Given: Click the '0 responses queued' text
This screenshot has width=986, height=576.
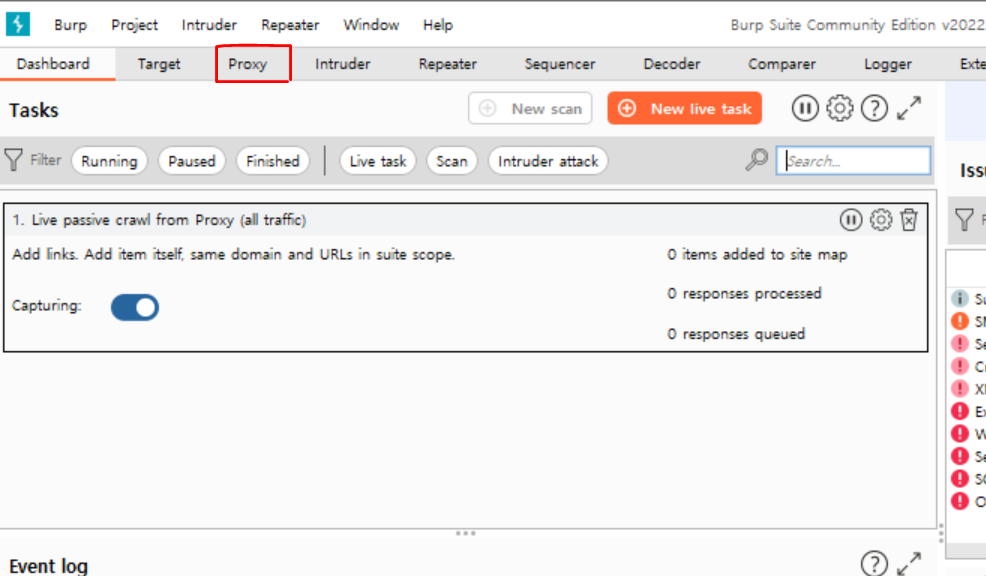Looking at the screenshot, I should (736, 334).
